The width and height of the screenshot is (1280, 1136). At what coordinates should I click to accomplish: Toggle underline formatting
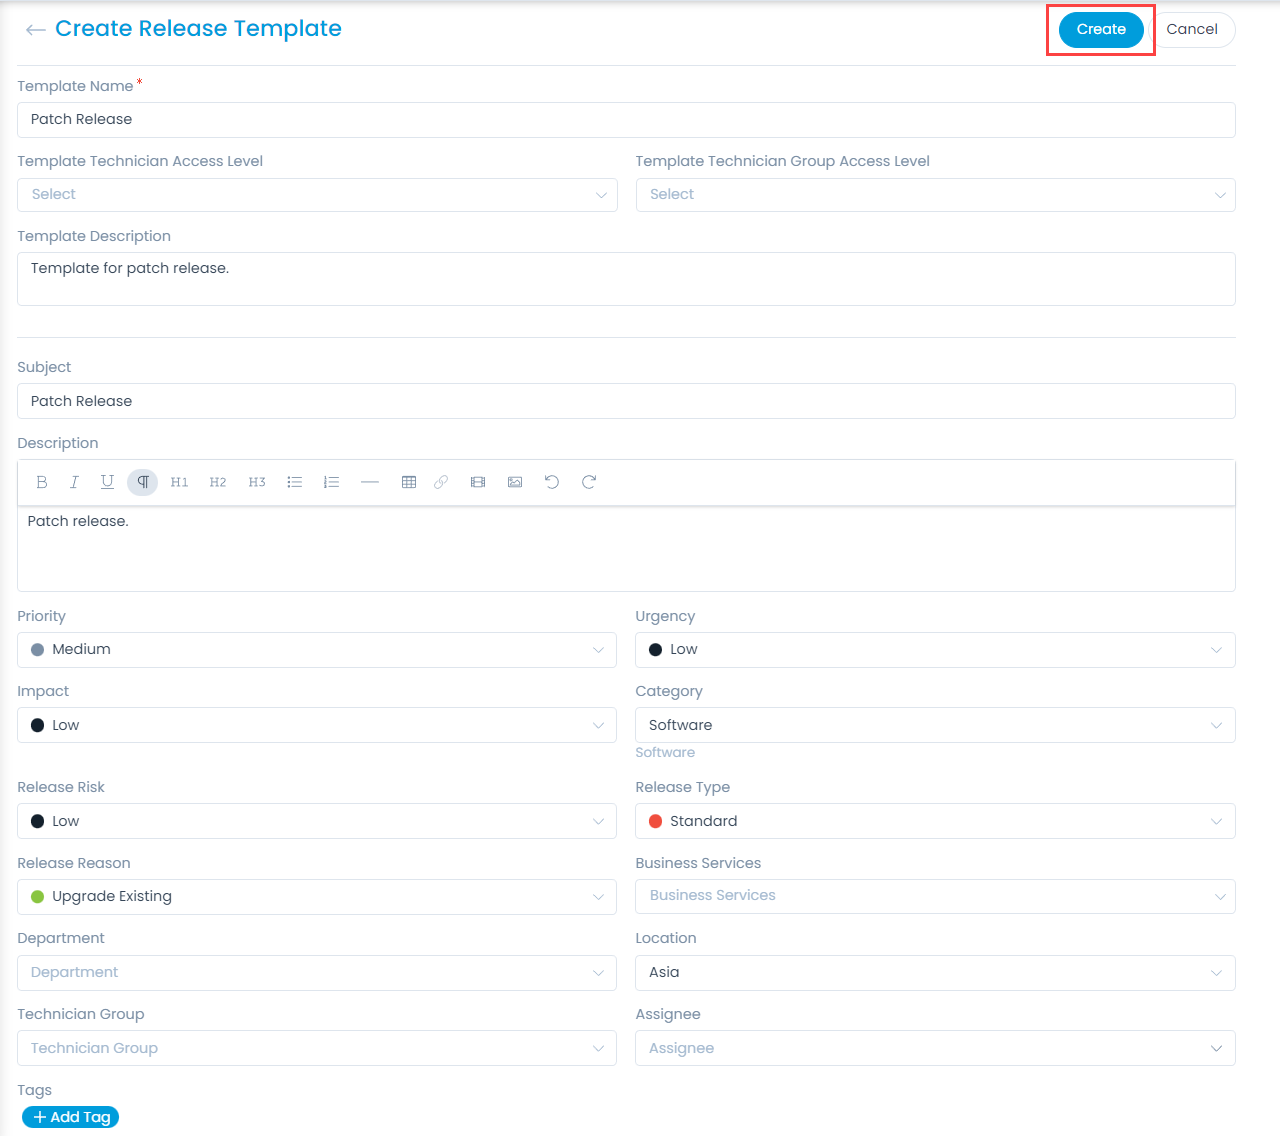[x=107, y=482]
